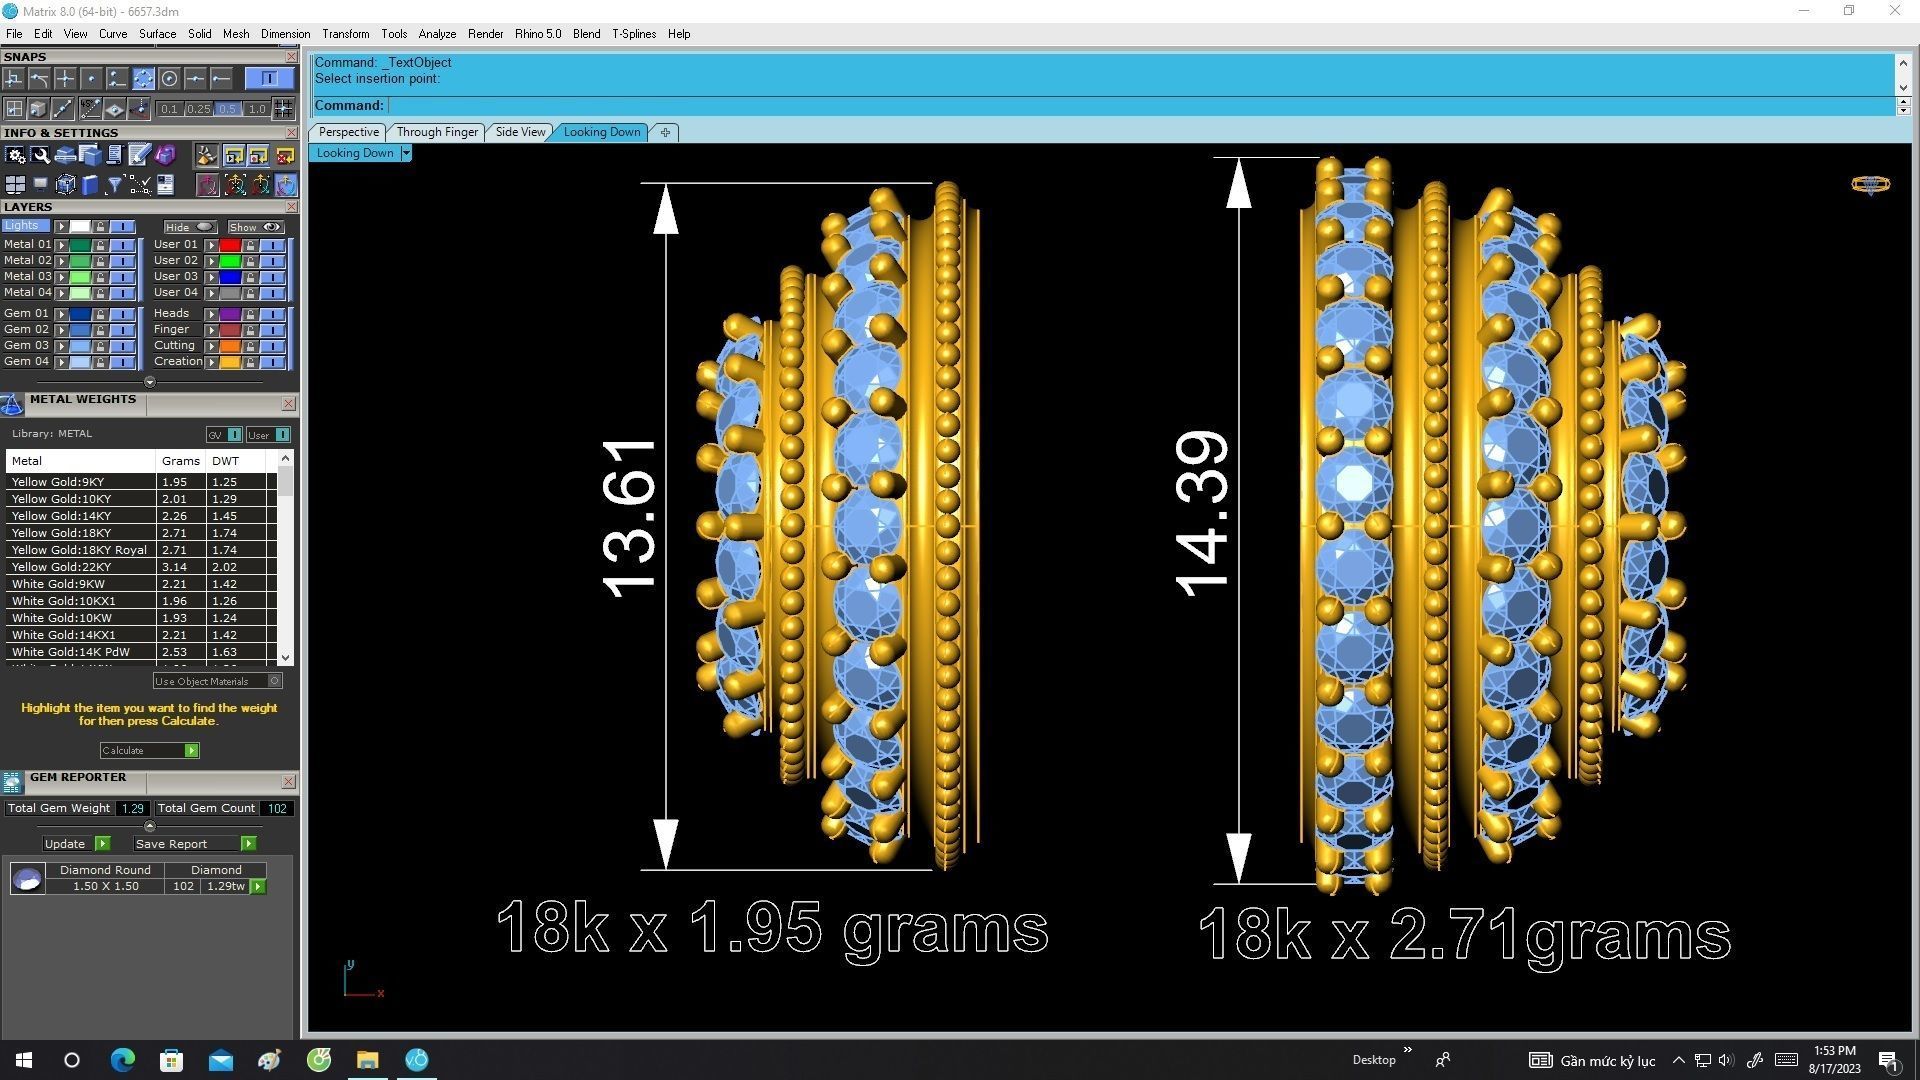
Task: Click the viewport ring thumbnail icon
Action: click(1870, 184)
